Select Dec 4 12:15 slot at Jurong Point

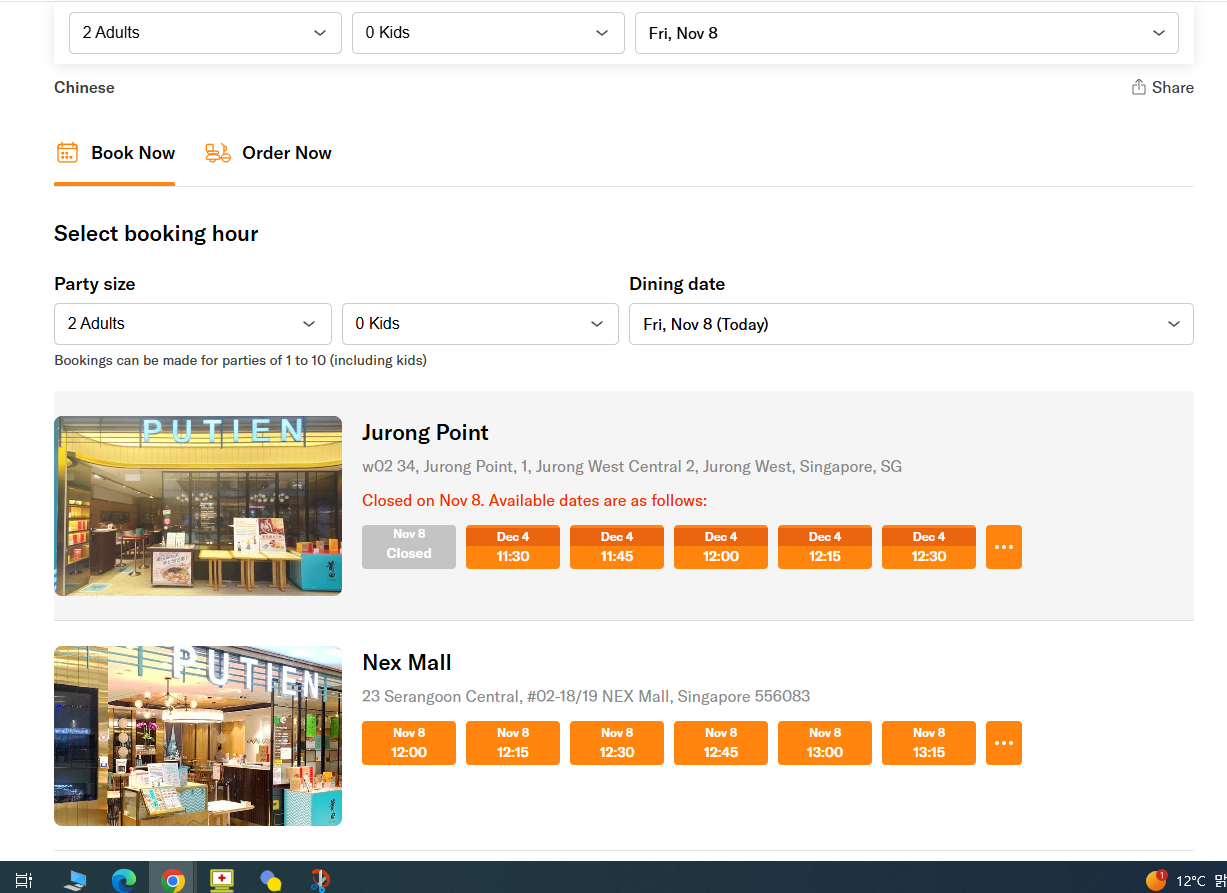825,547
